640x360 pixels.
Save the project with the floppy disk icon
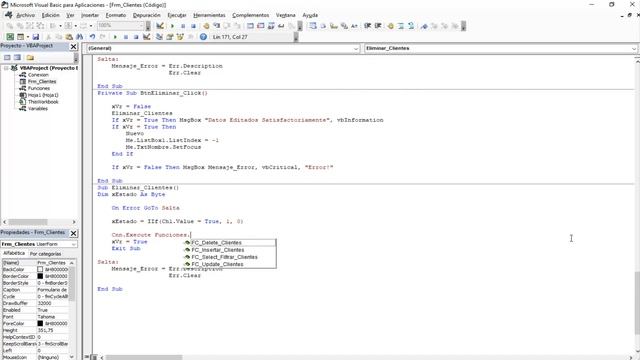[36, 37]
